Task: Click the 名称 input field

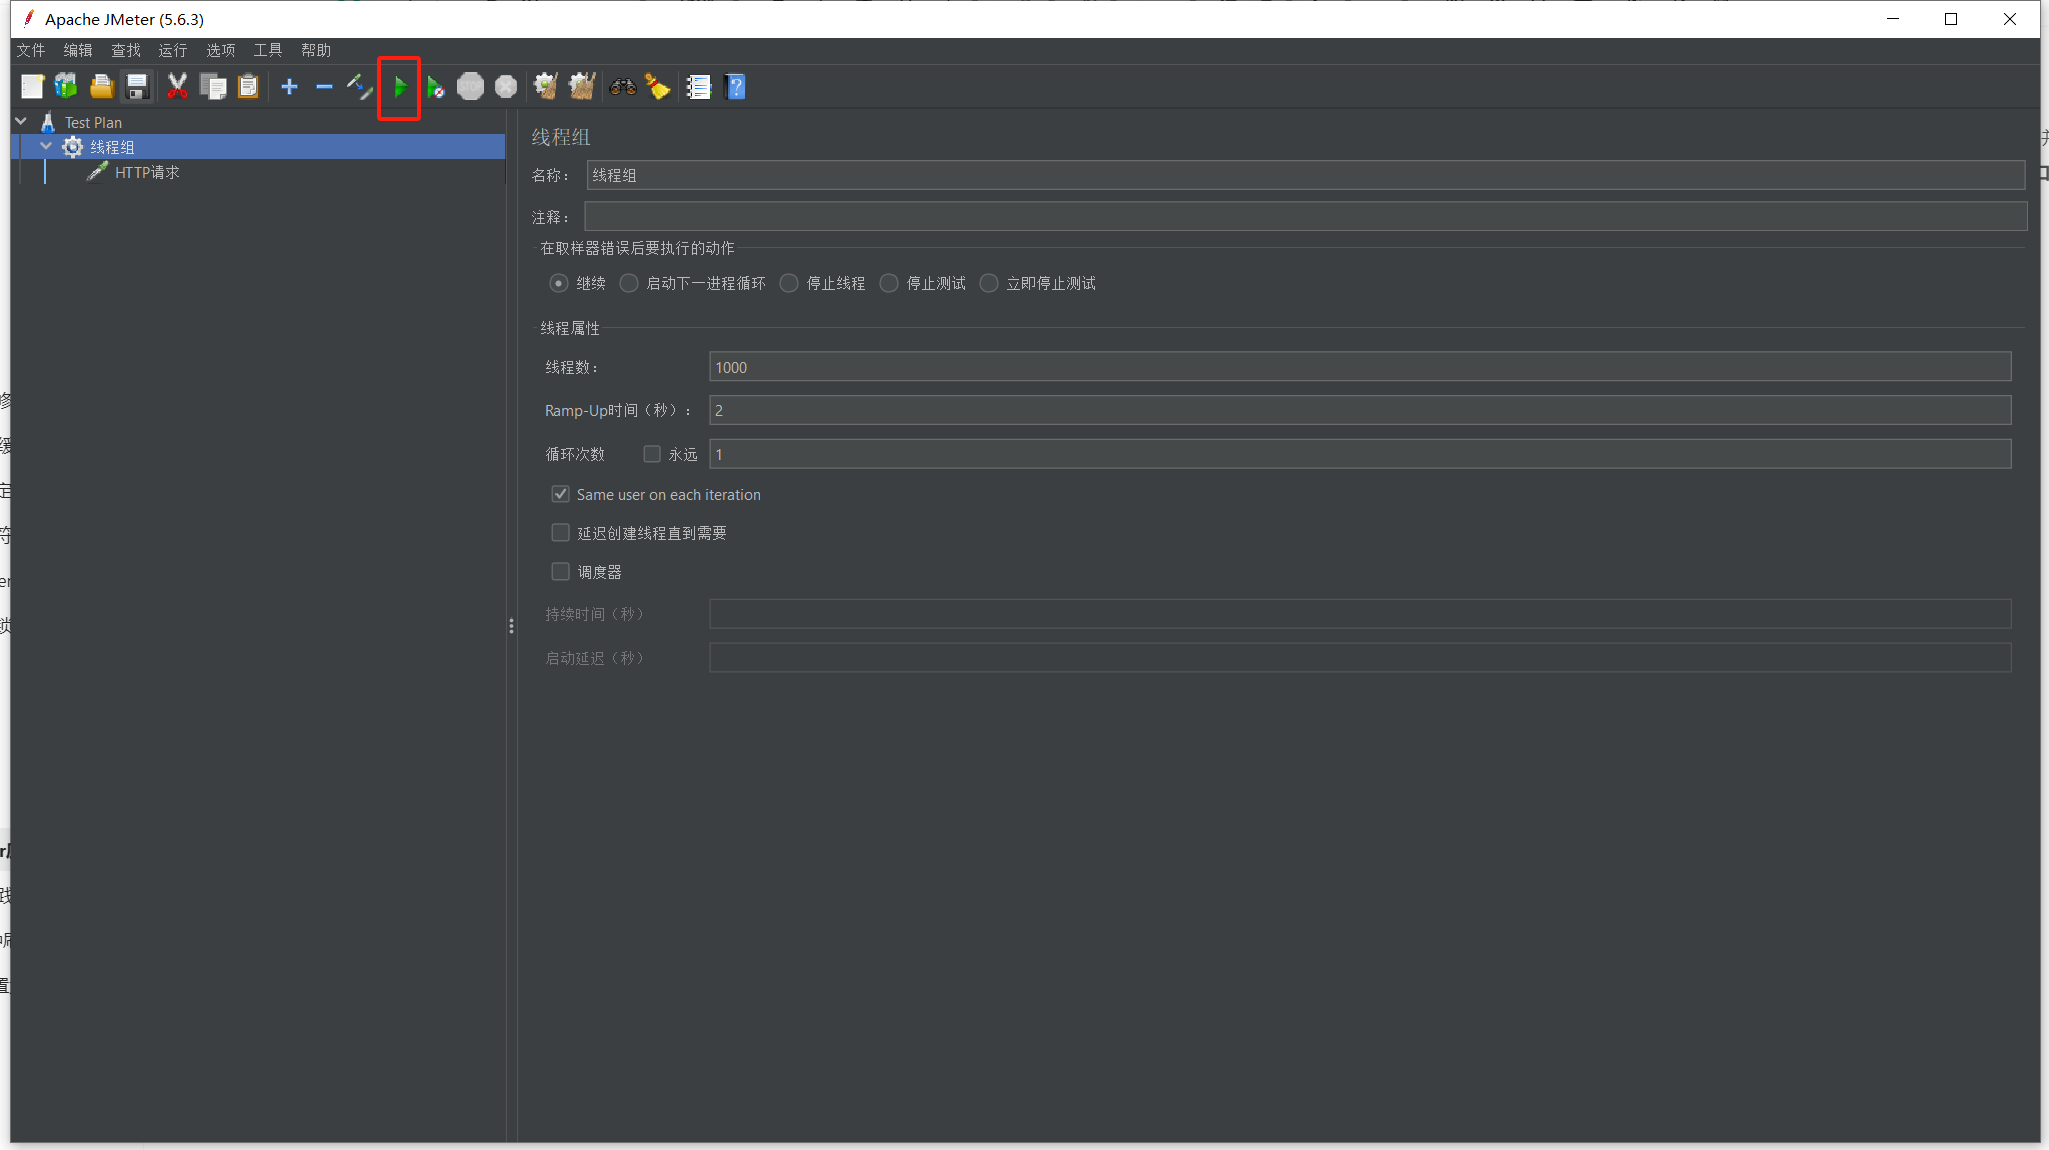Action: [x=1305, y=175]
